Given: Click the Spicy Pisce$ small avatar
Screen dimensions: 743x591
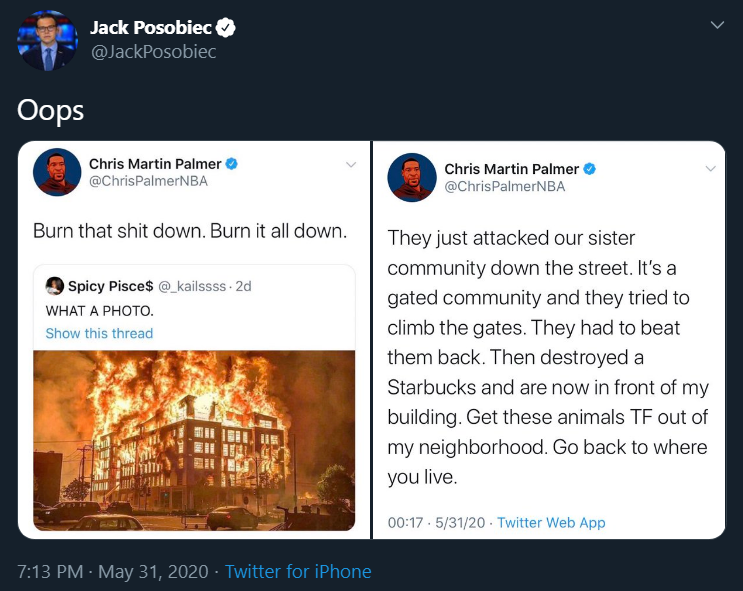Looking at the screenshot, I should tap(55, 286).
